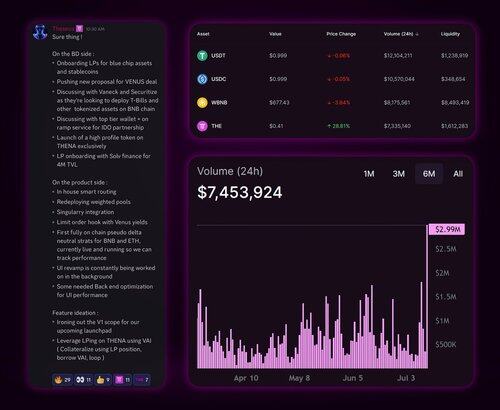The image size is (500, 410).
Task: Switch the chart range to 3M
Action: [399, 174]
